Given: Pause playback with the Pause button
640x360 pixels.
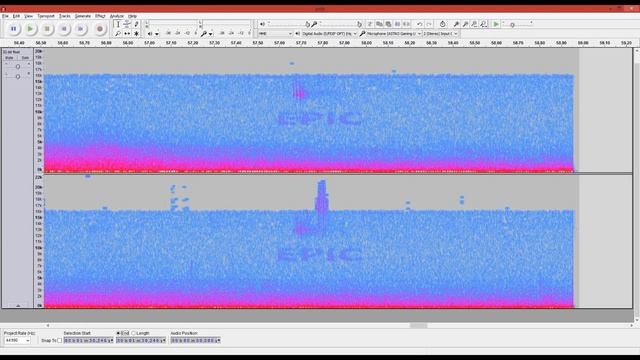Looking at the screenshot, I should coord(13,29).
